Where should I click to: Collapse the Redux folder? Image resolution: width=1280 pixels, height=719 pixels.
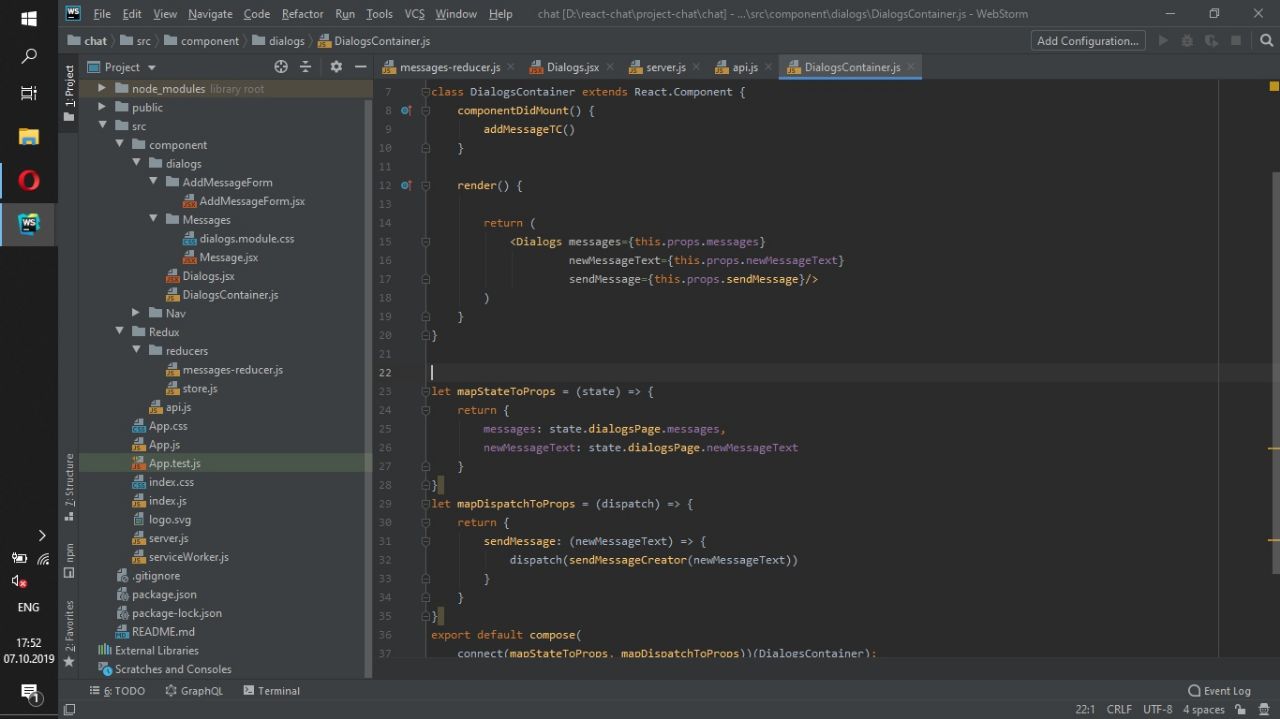(120, 332)
